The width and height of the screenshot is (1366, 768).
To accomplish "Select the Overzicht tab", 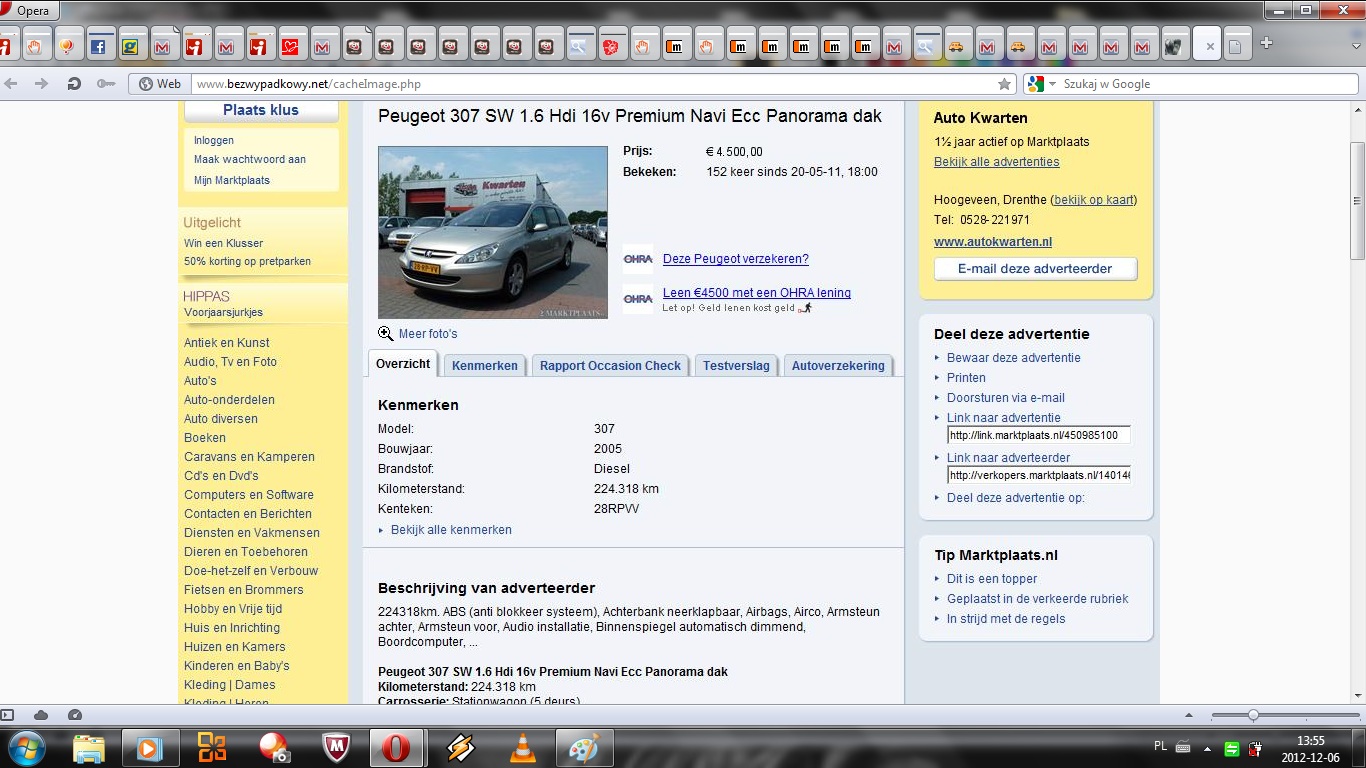I will click(403, 364).
